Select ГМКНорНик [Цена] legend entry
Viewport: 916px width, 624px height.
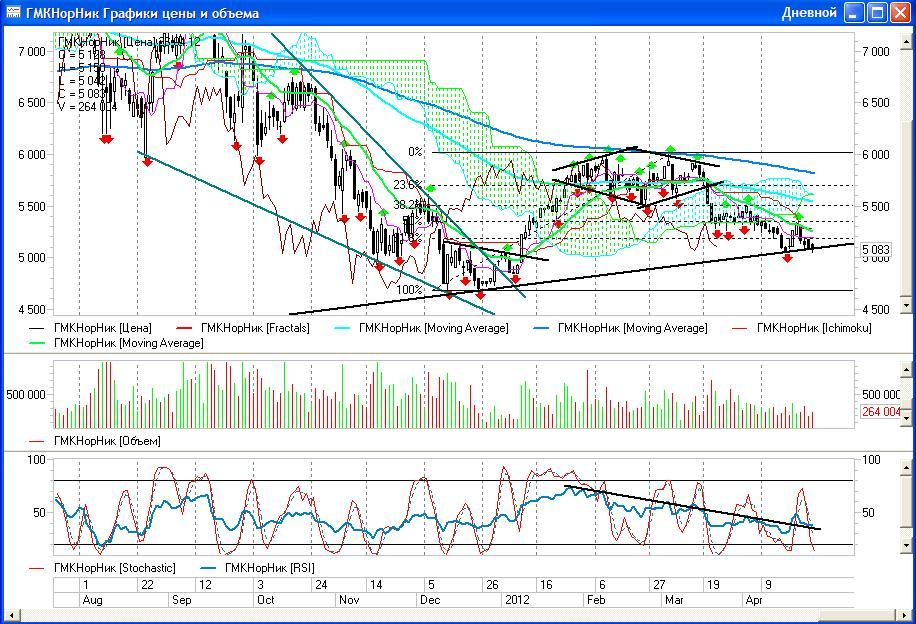pos(90,328)
